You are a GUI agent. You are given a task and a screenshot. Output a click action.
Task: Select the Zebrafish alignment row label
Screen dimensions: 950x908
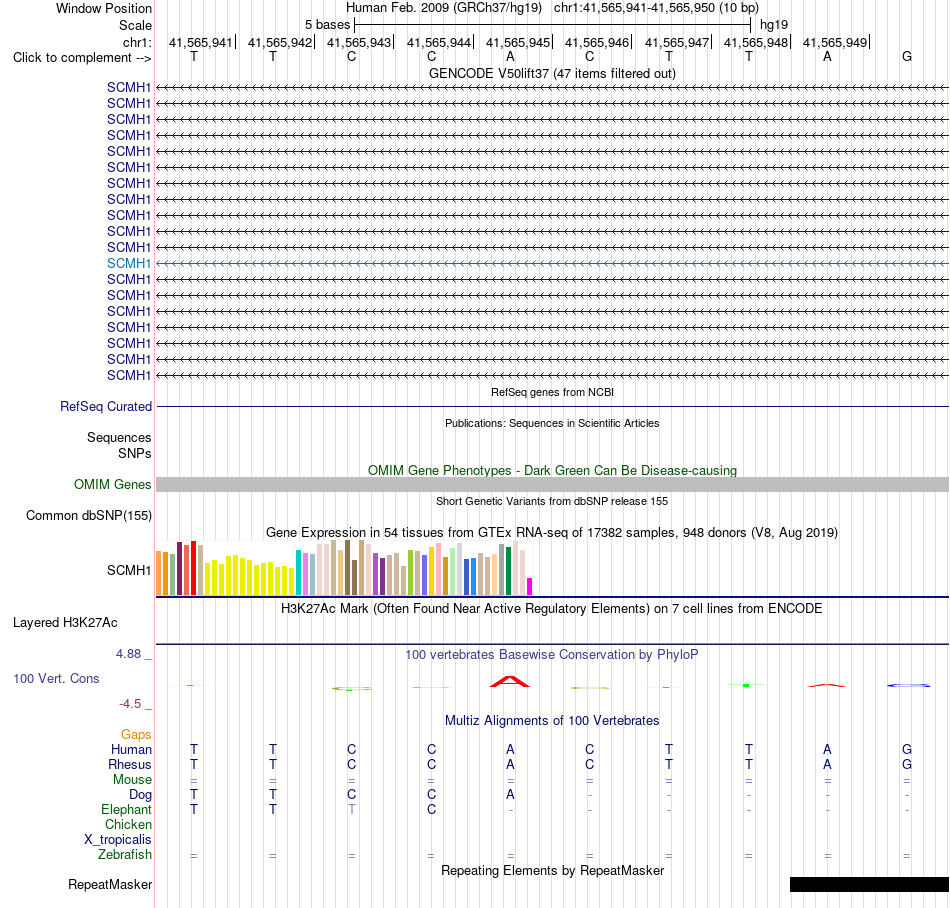pos(125,855)
